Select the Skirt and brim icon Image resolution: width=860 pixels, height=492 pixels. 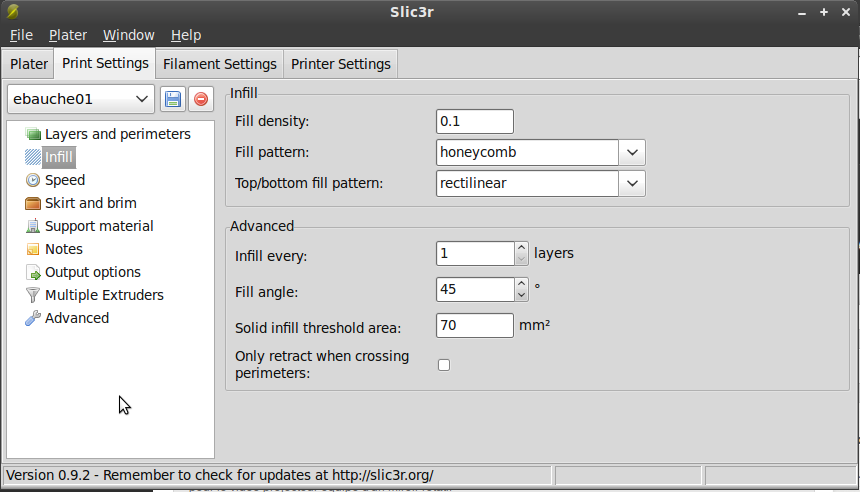pos(33,203)
